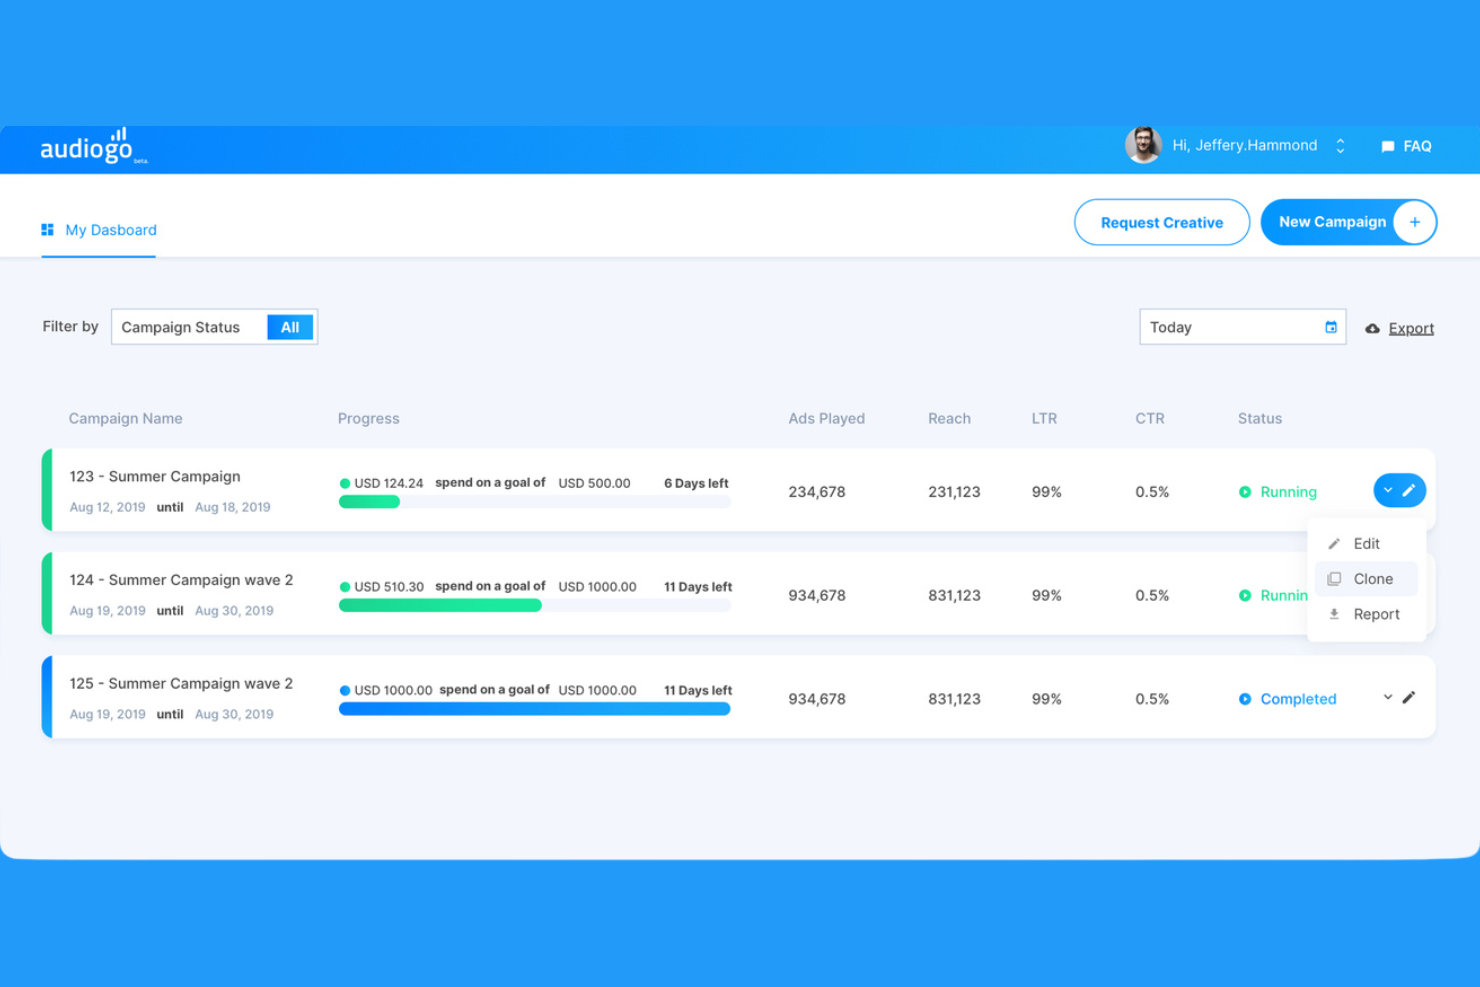Click the calendar icon in date field
The width and height of the screenshot is (1480, 987).
1331,327
